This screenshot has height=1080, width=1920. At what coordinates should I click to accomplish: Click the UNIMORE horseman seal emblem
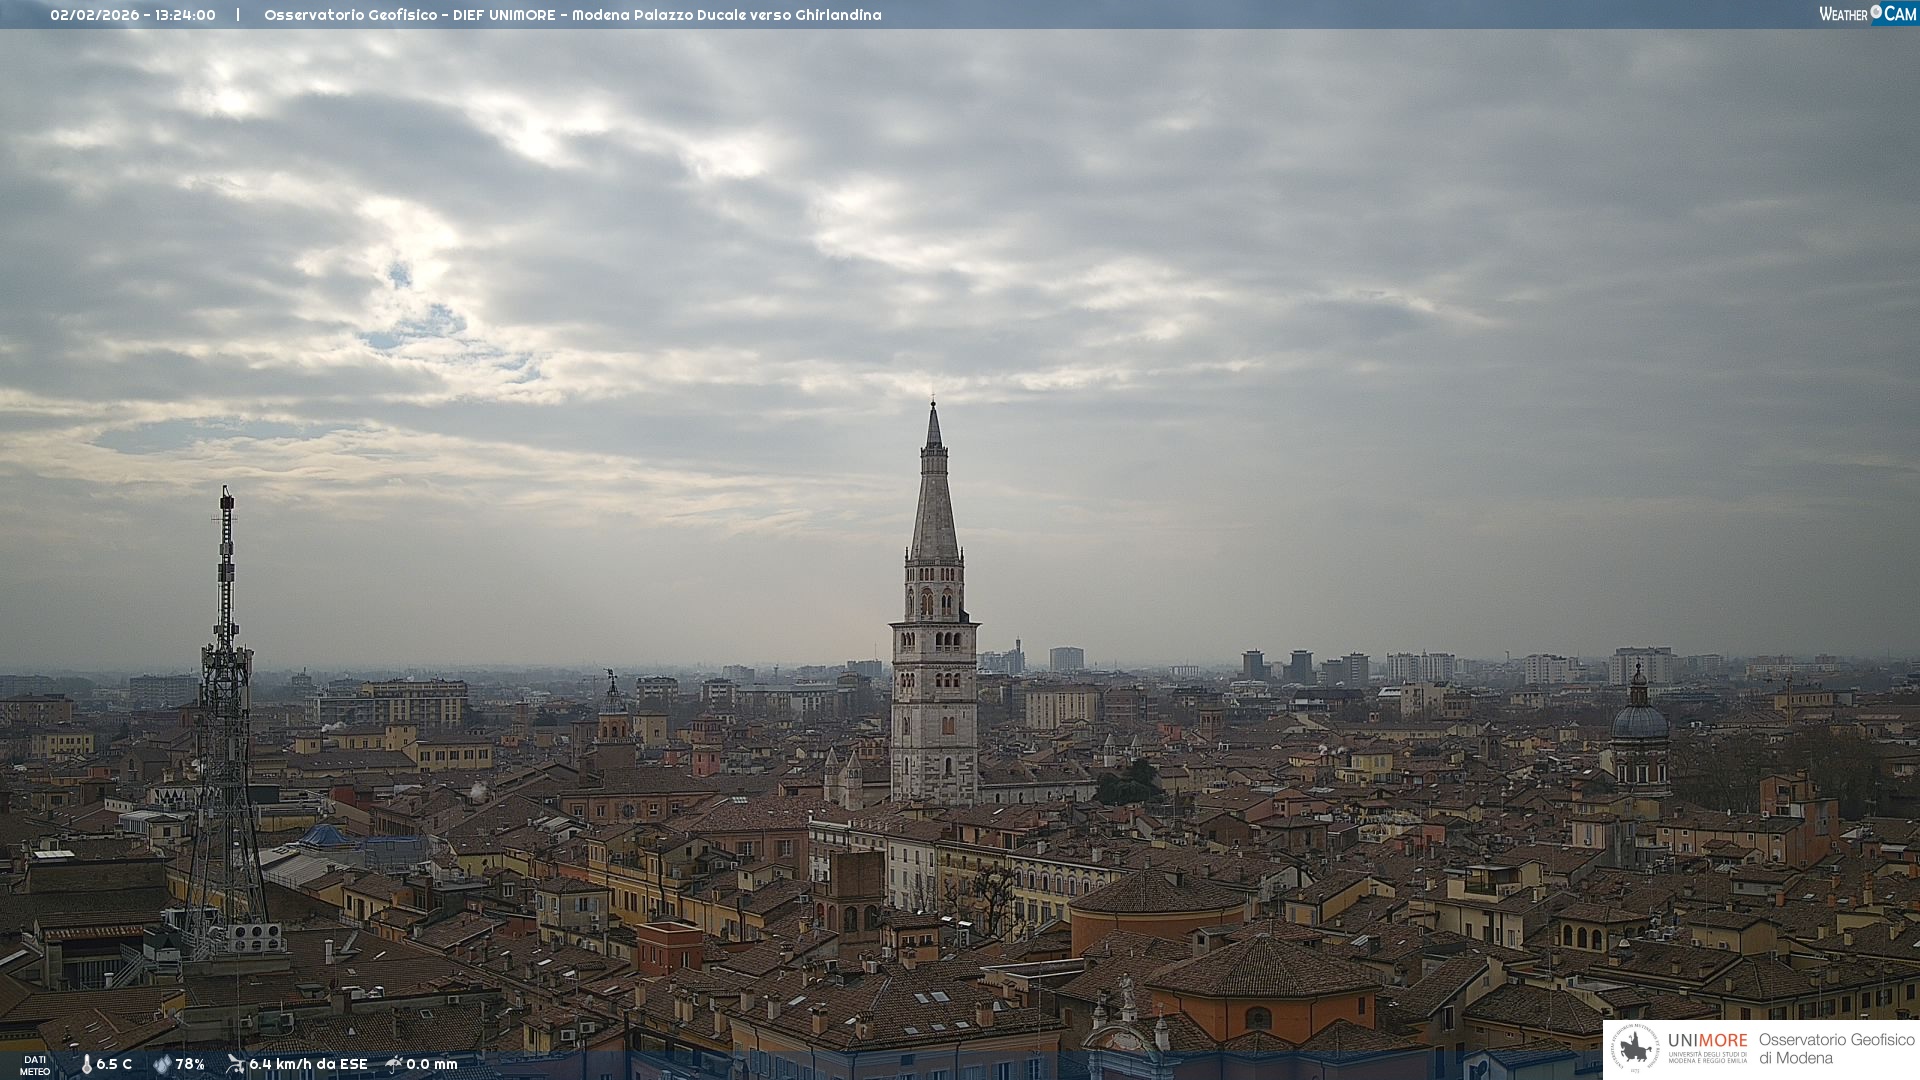coord(1635,1048)
